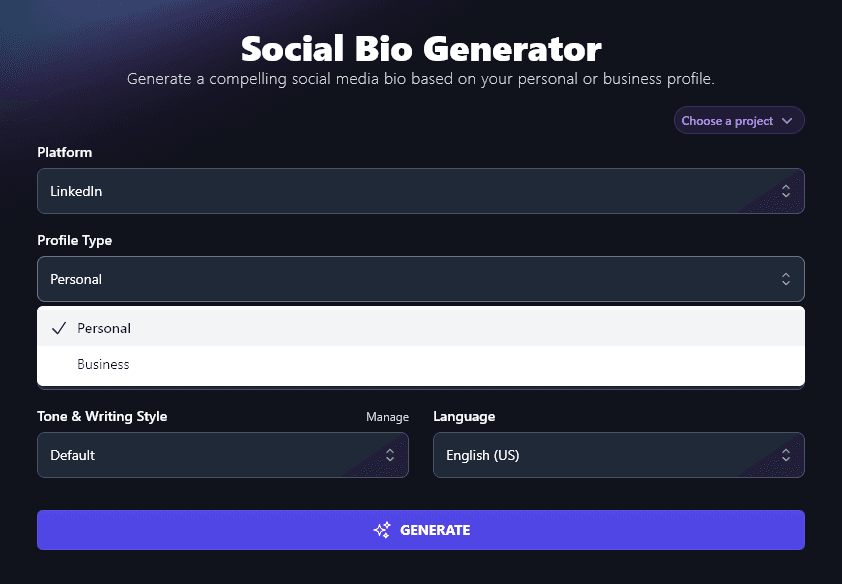842x584 pixels.
Task: Click the Choose a project button
Action: pos(739,120)
